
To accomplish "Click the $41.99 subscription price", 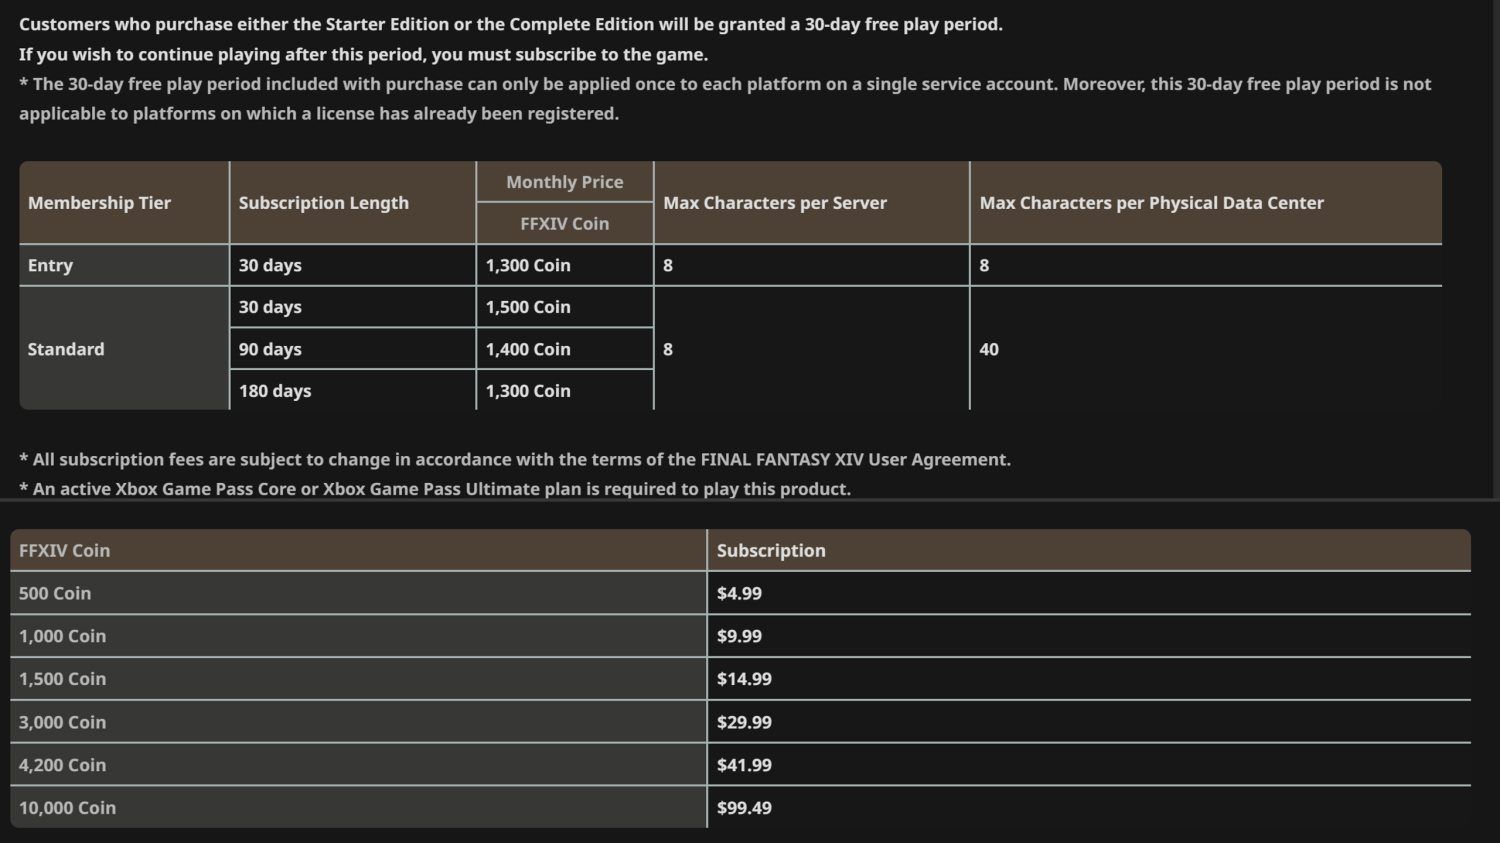I will (x=744, y=765).
